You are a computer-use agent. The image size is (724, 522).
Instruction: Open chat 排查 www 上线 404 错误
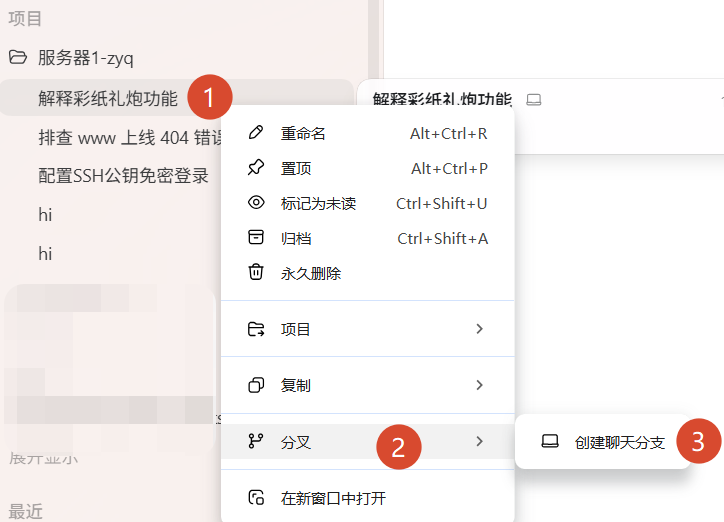pyautogui.click(x=130, y=138)
